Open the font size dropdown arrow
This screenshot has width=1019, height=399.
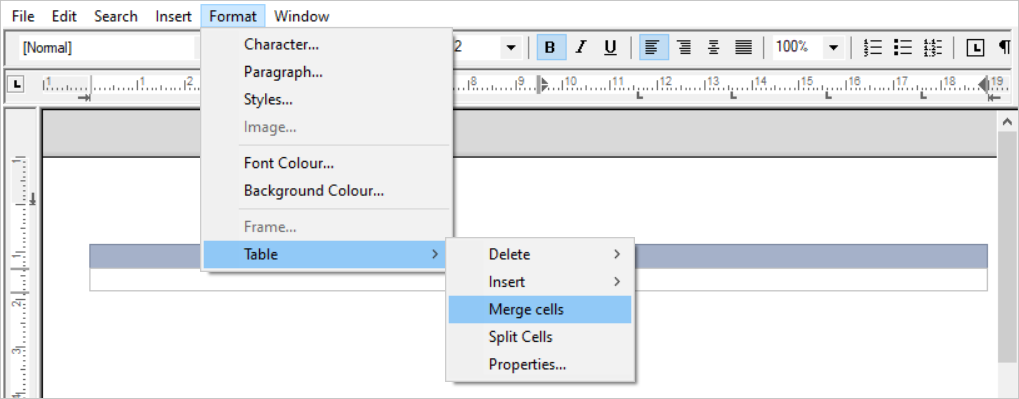coord(511,47)
